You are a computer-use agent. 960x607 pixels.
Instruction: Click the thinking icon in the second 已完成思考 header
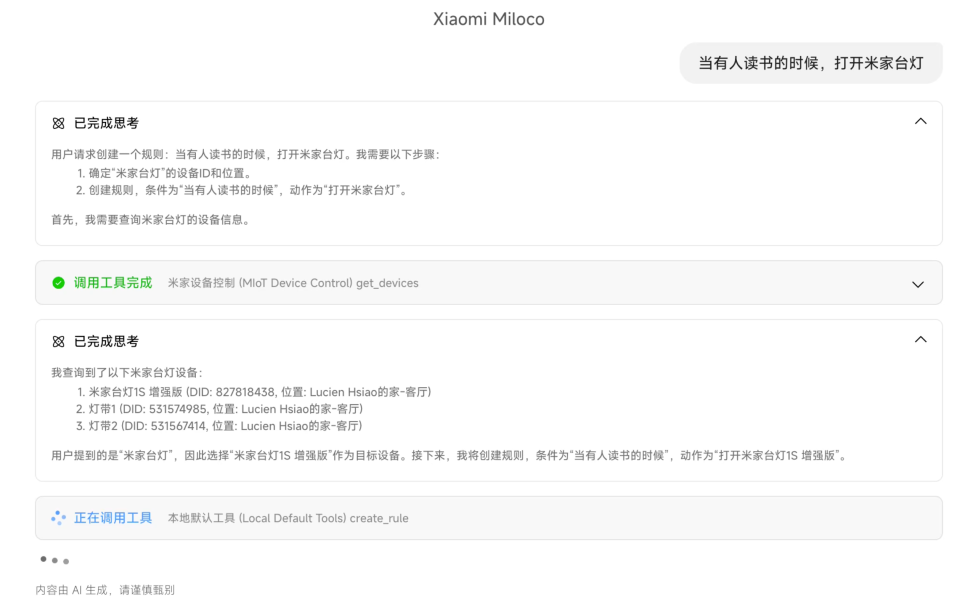(x=58, y=341)
